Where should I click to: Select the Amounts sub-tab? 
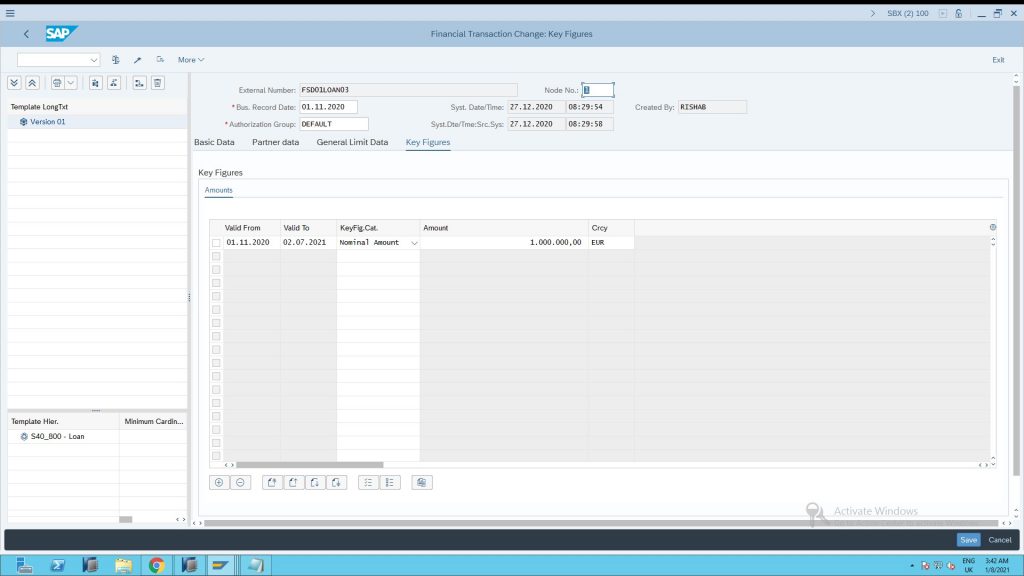tap(218, 190)
